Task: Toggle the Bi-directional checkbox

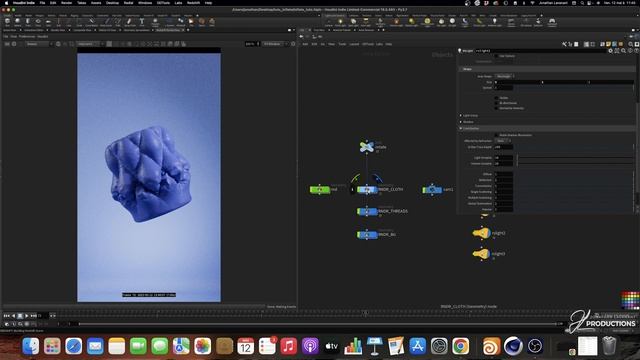Action: pos(497,103)
